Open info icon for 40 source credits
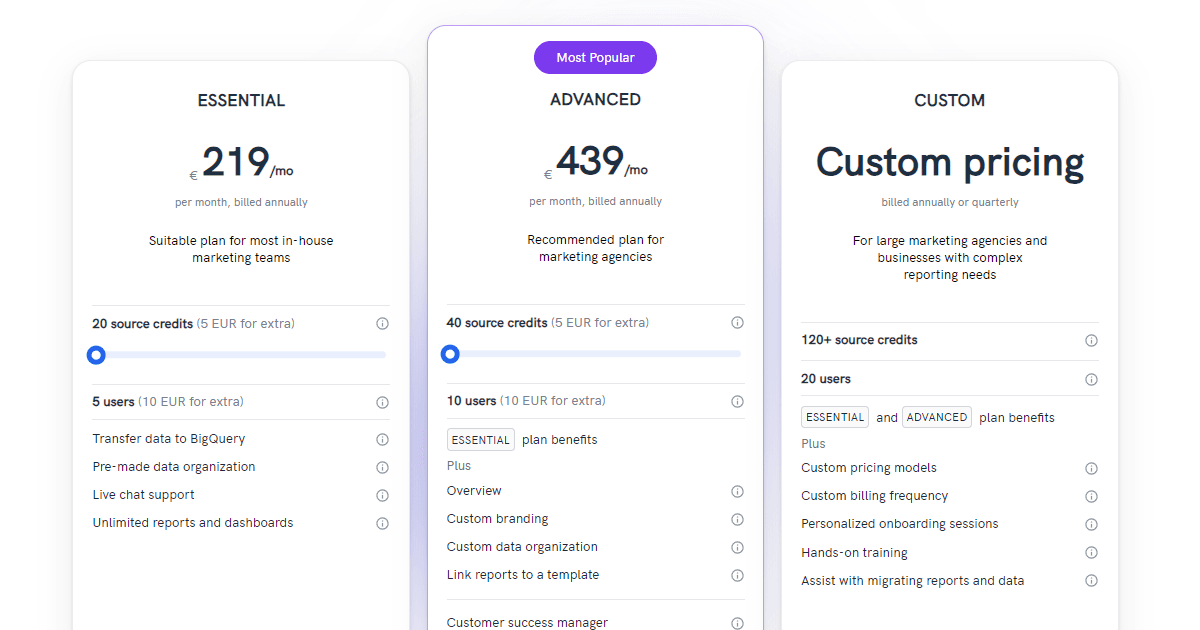 point(737,323)
